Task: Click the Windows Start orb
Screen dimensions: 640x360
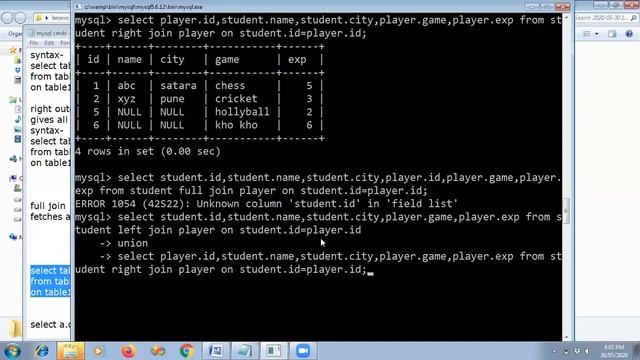Action: point(12,351)
